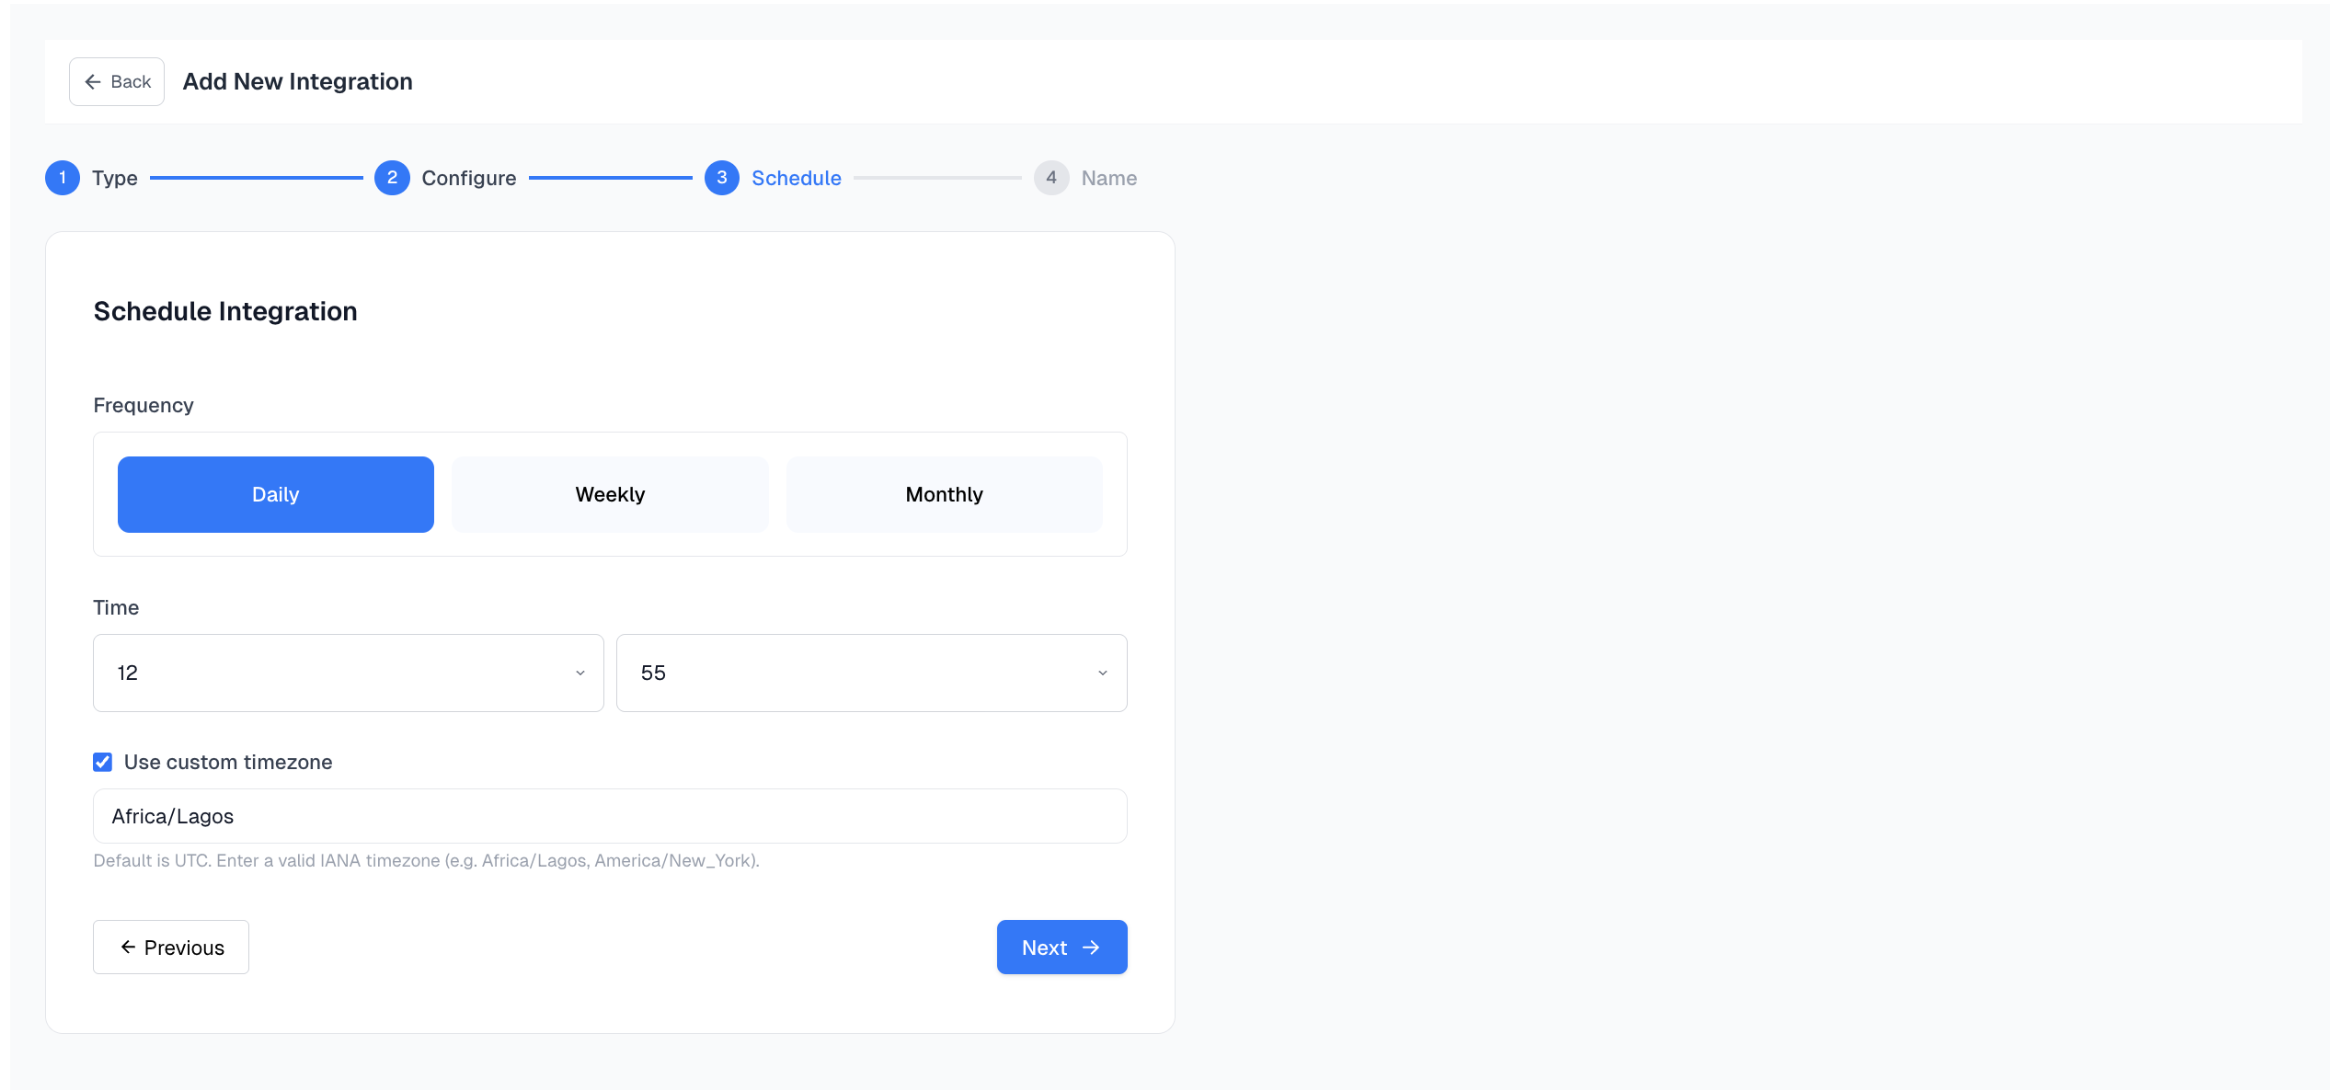Click the Previous button
Screen dimensions: 2330x1090
170,947
